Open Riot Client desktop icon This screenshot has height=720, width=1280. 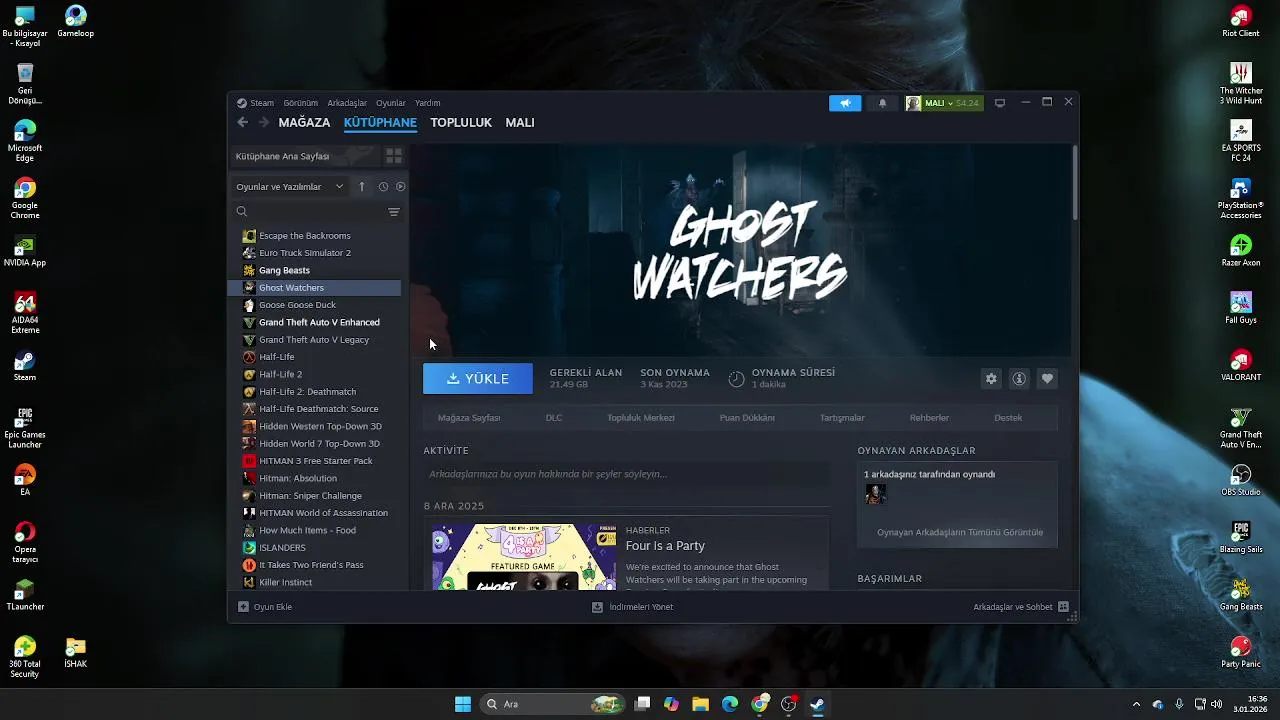(x=1241, y=21)
